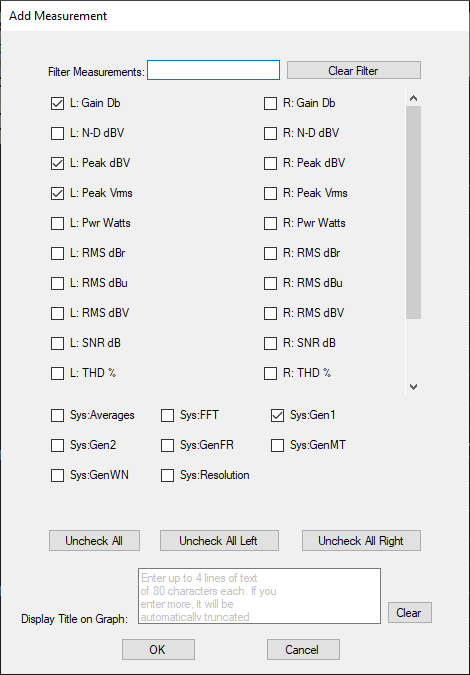Select the R: RMS dBu checkbox

coord(270,283)
